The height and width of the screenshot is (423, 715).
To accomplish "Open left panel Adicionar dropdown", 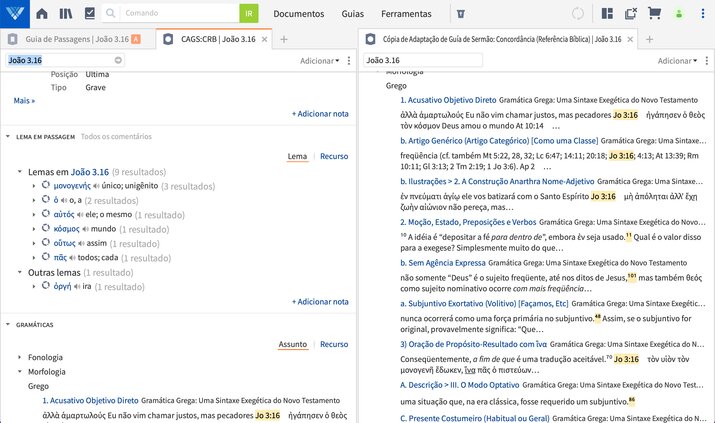I will (x=320, y=61).
